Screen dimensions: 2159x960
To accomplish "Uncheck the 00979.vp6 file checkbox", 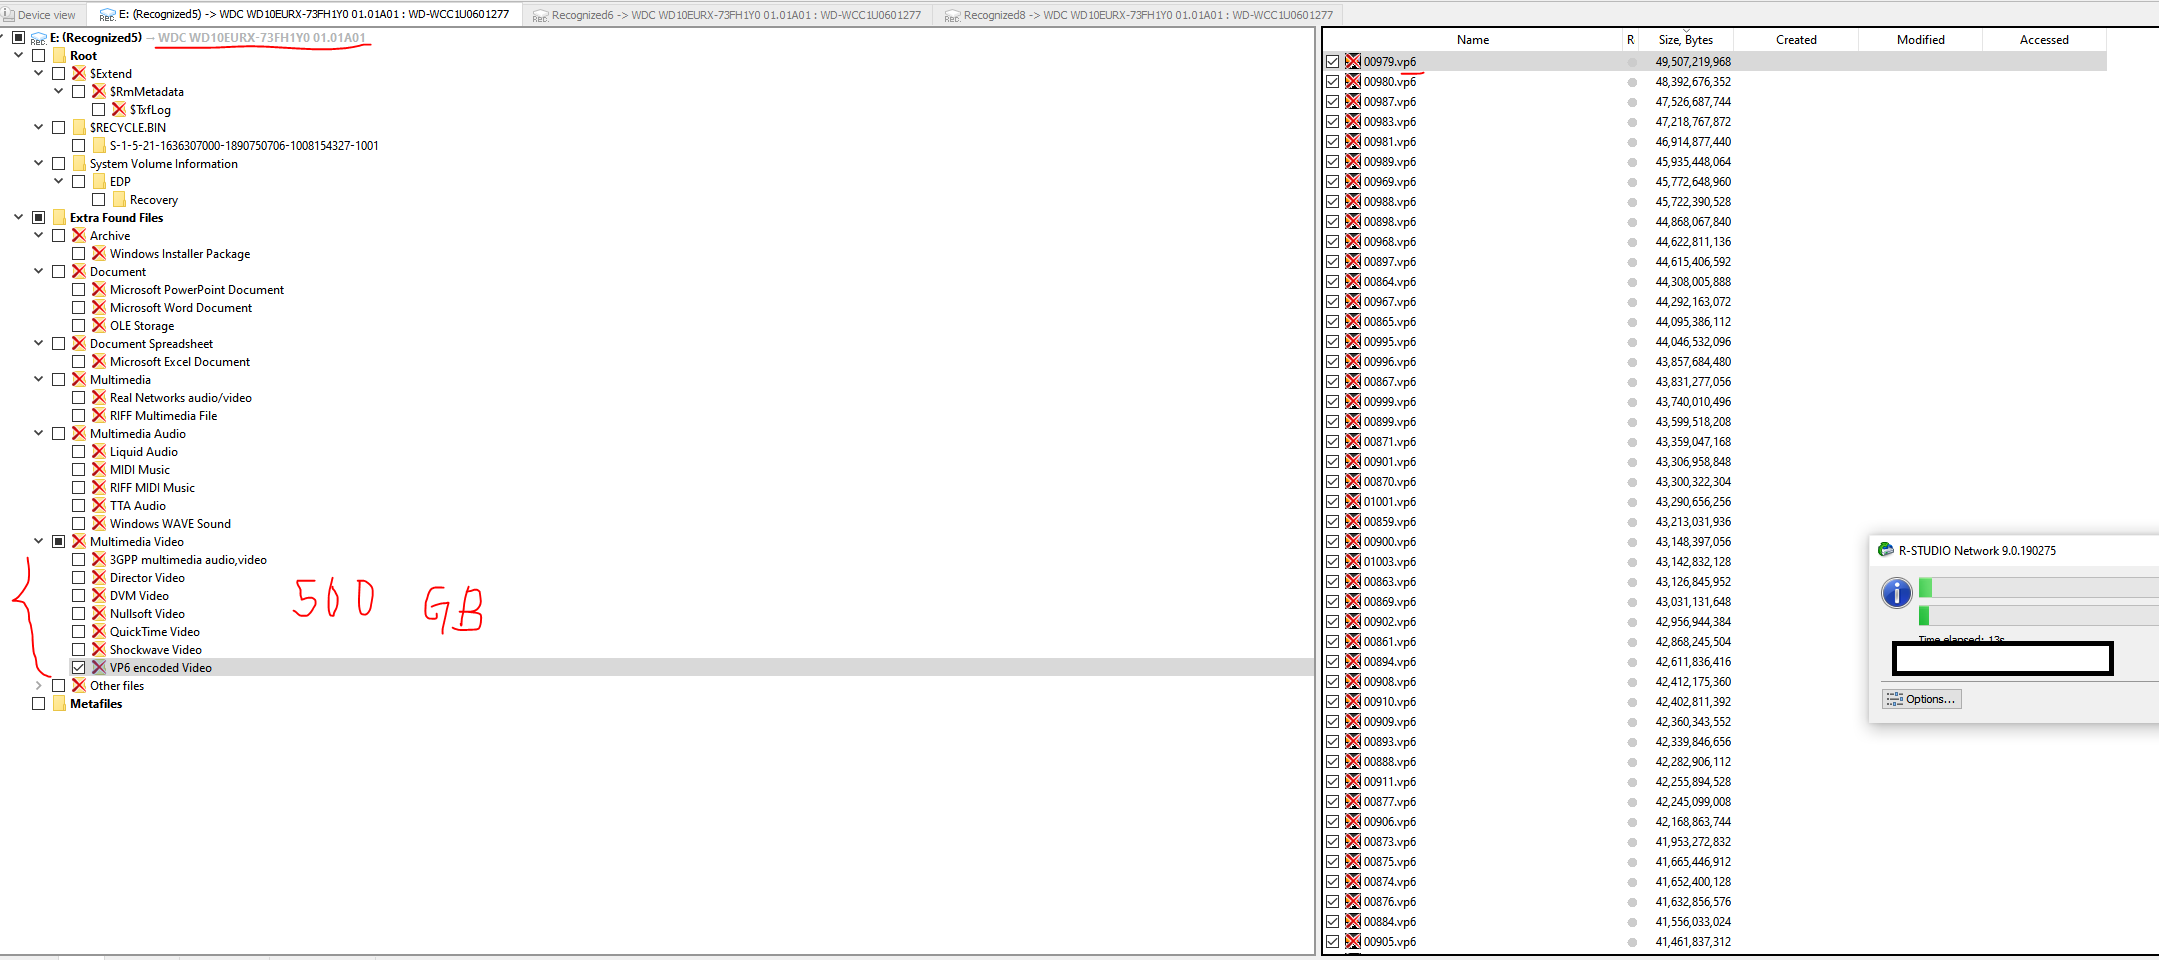I will point(1333,61).
